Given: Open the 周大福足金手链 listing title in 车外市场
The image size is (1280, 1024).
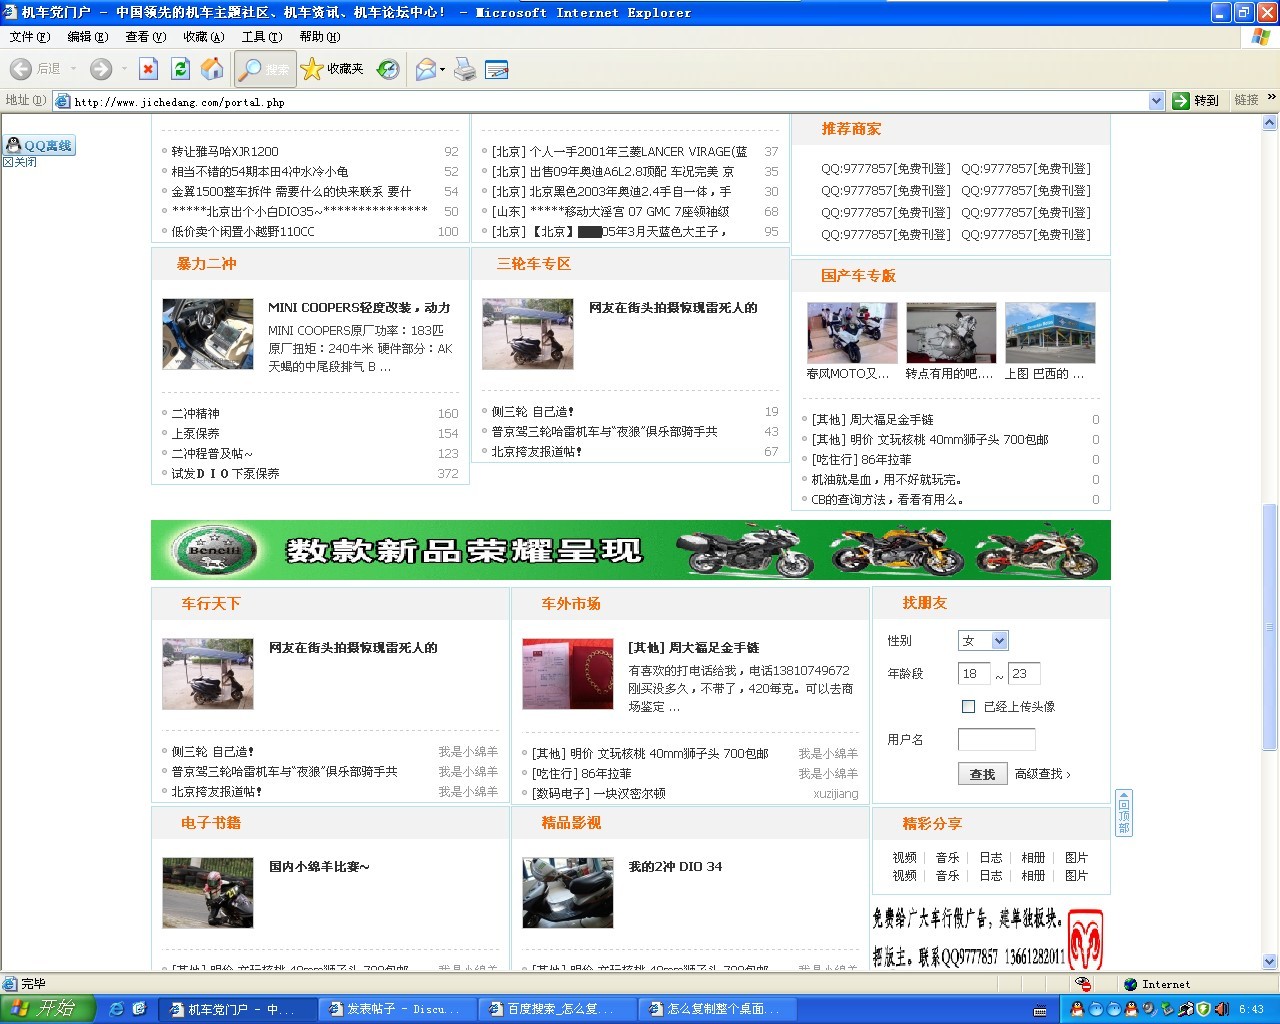Looking at the screenshot, I should [693, 648].
